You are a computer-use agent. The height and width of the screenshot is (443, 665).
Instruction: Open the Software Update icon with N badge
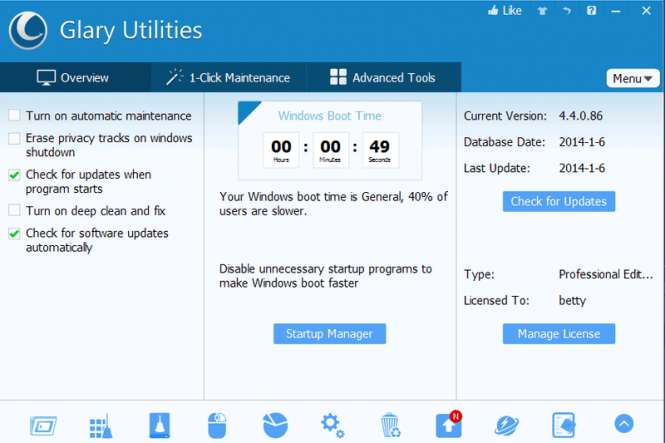[x=449, y=424]
